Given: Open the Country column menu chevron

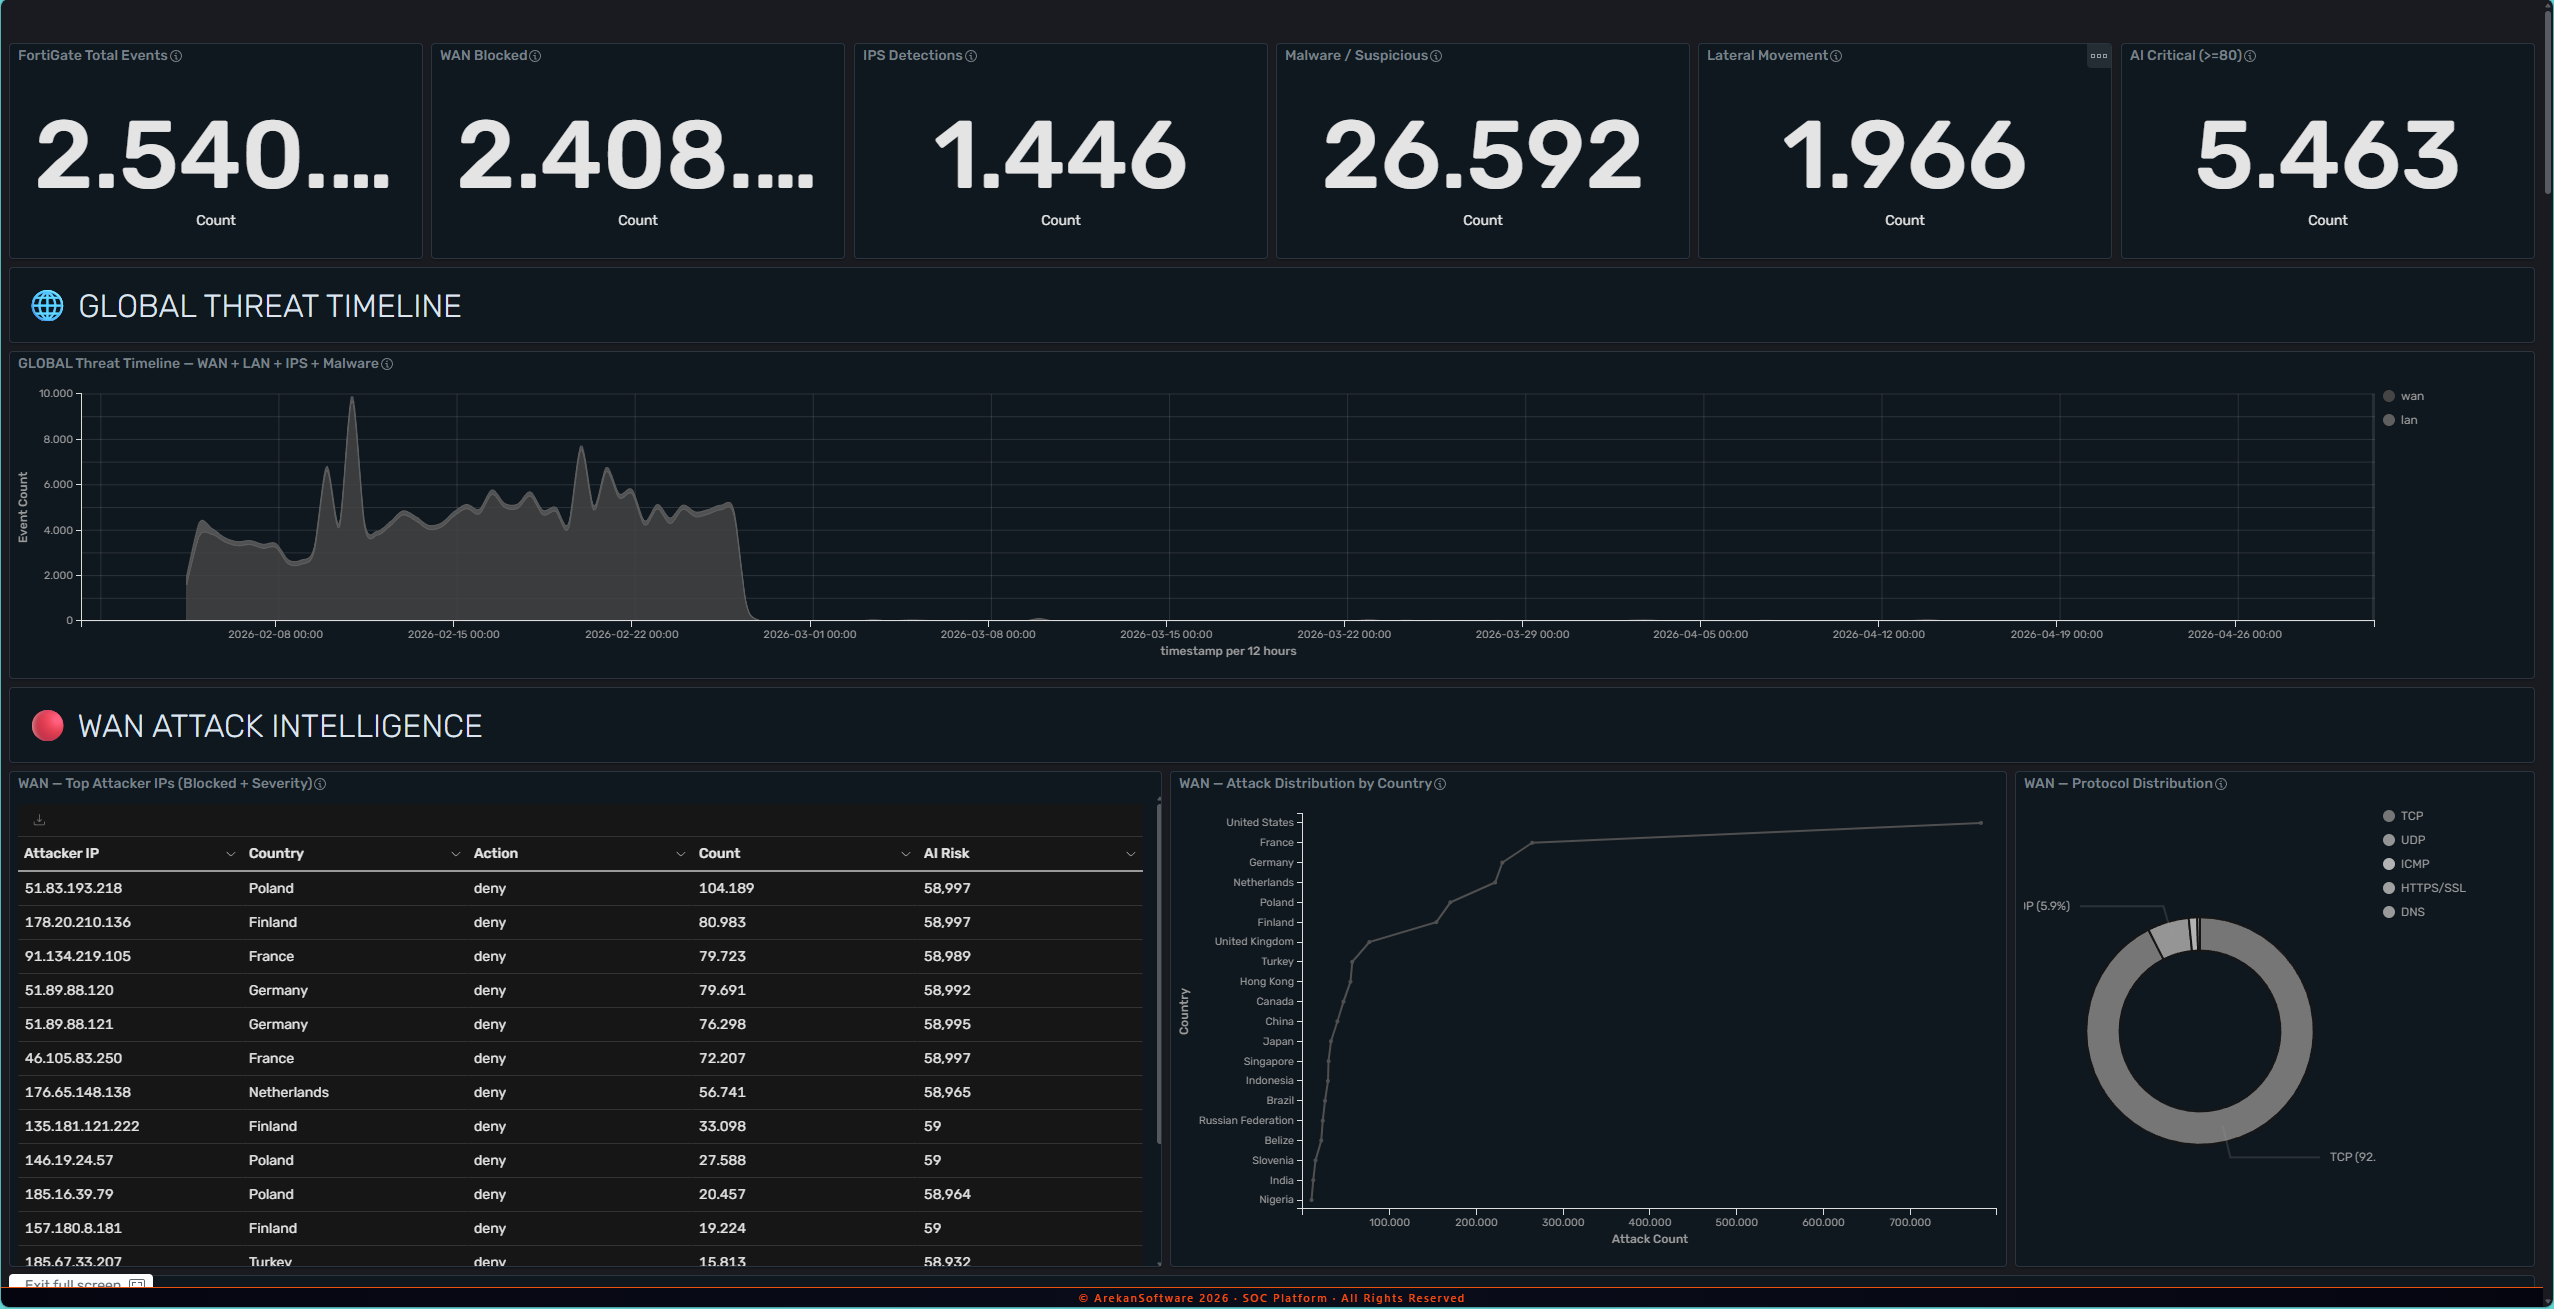Looking at the screenshot, I should [455, 854].
